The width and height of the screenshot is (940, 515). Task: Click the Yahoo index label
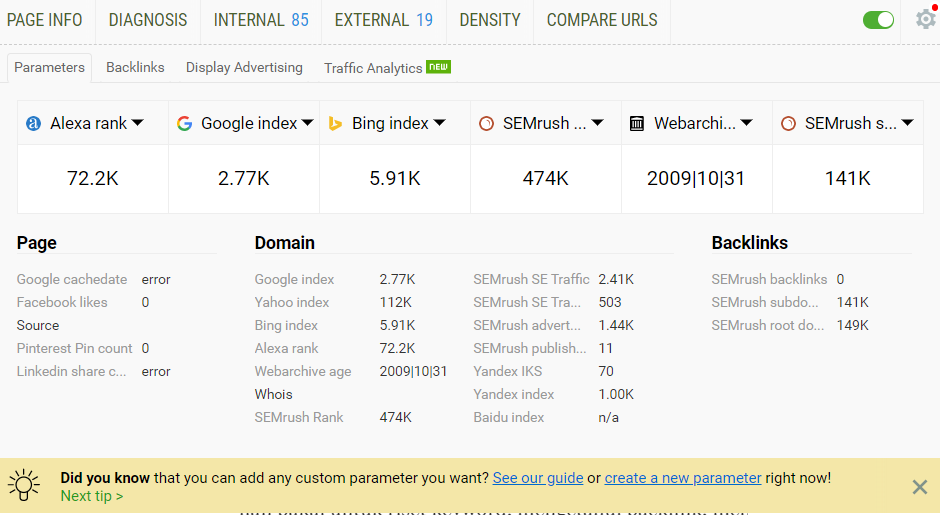(291, 302)
